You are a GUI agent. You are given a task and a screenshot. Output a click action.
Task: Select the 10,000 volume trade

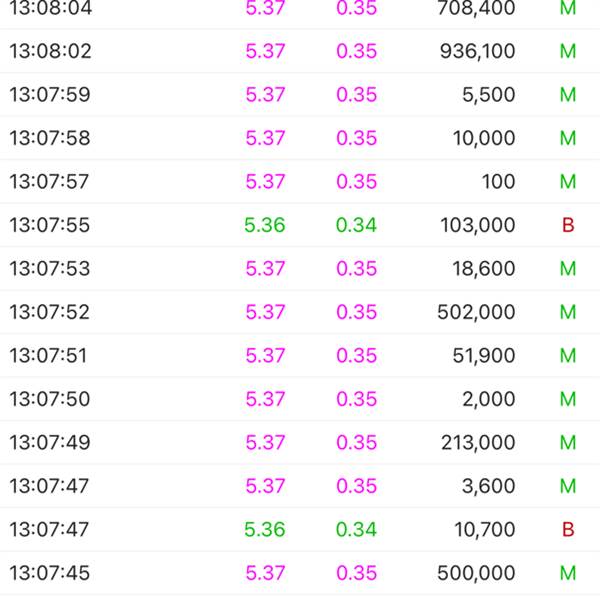click(300, 138)
